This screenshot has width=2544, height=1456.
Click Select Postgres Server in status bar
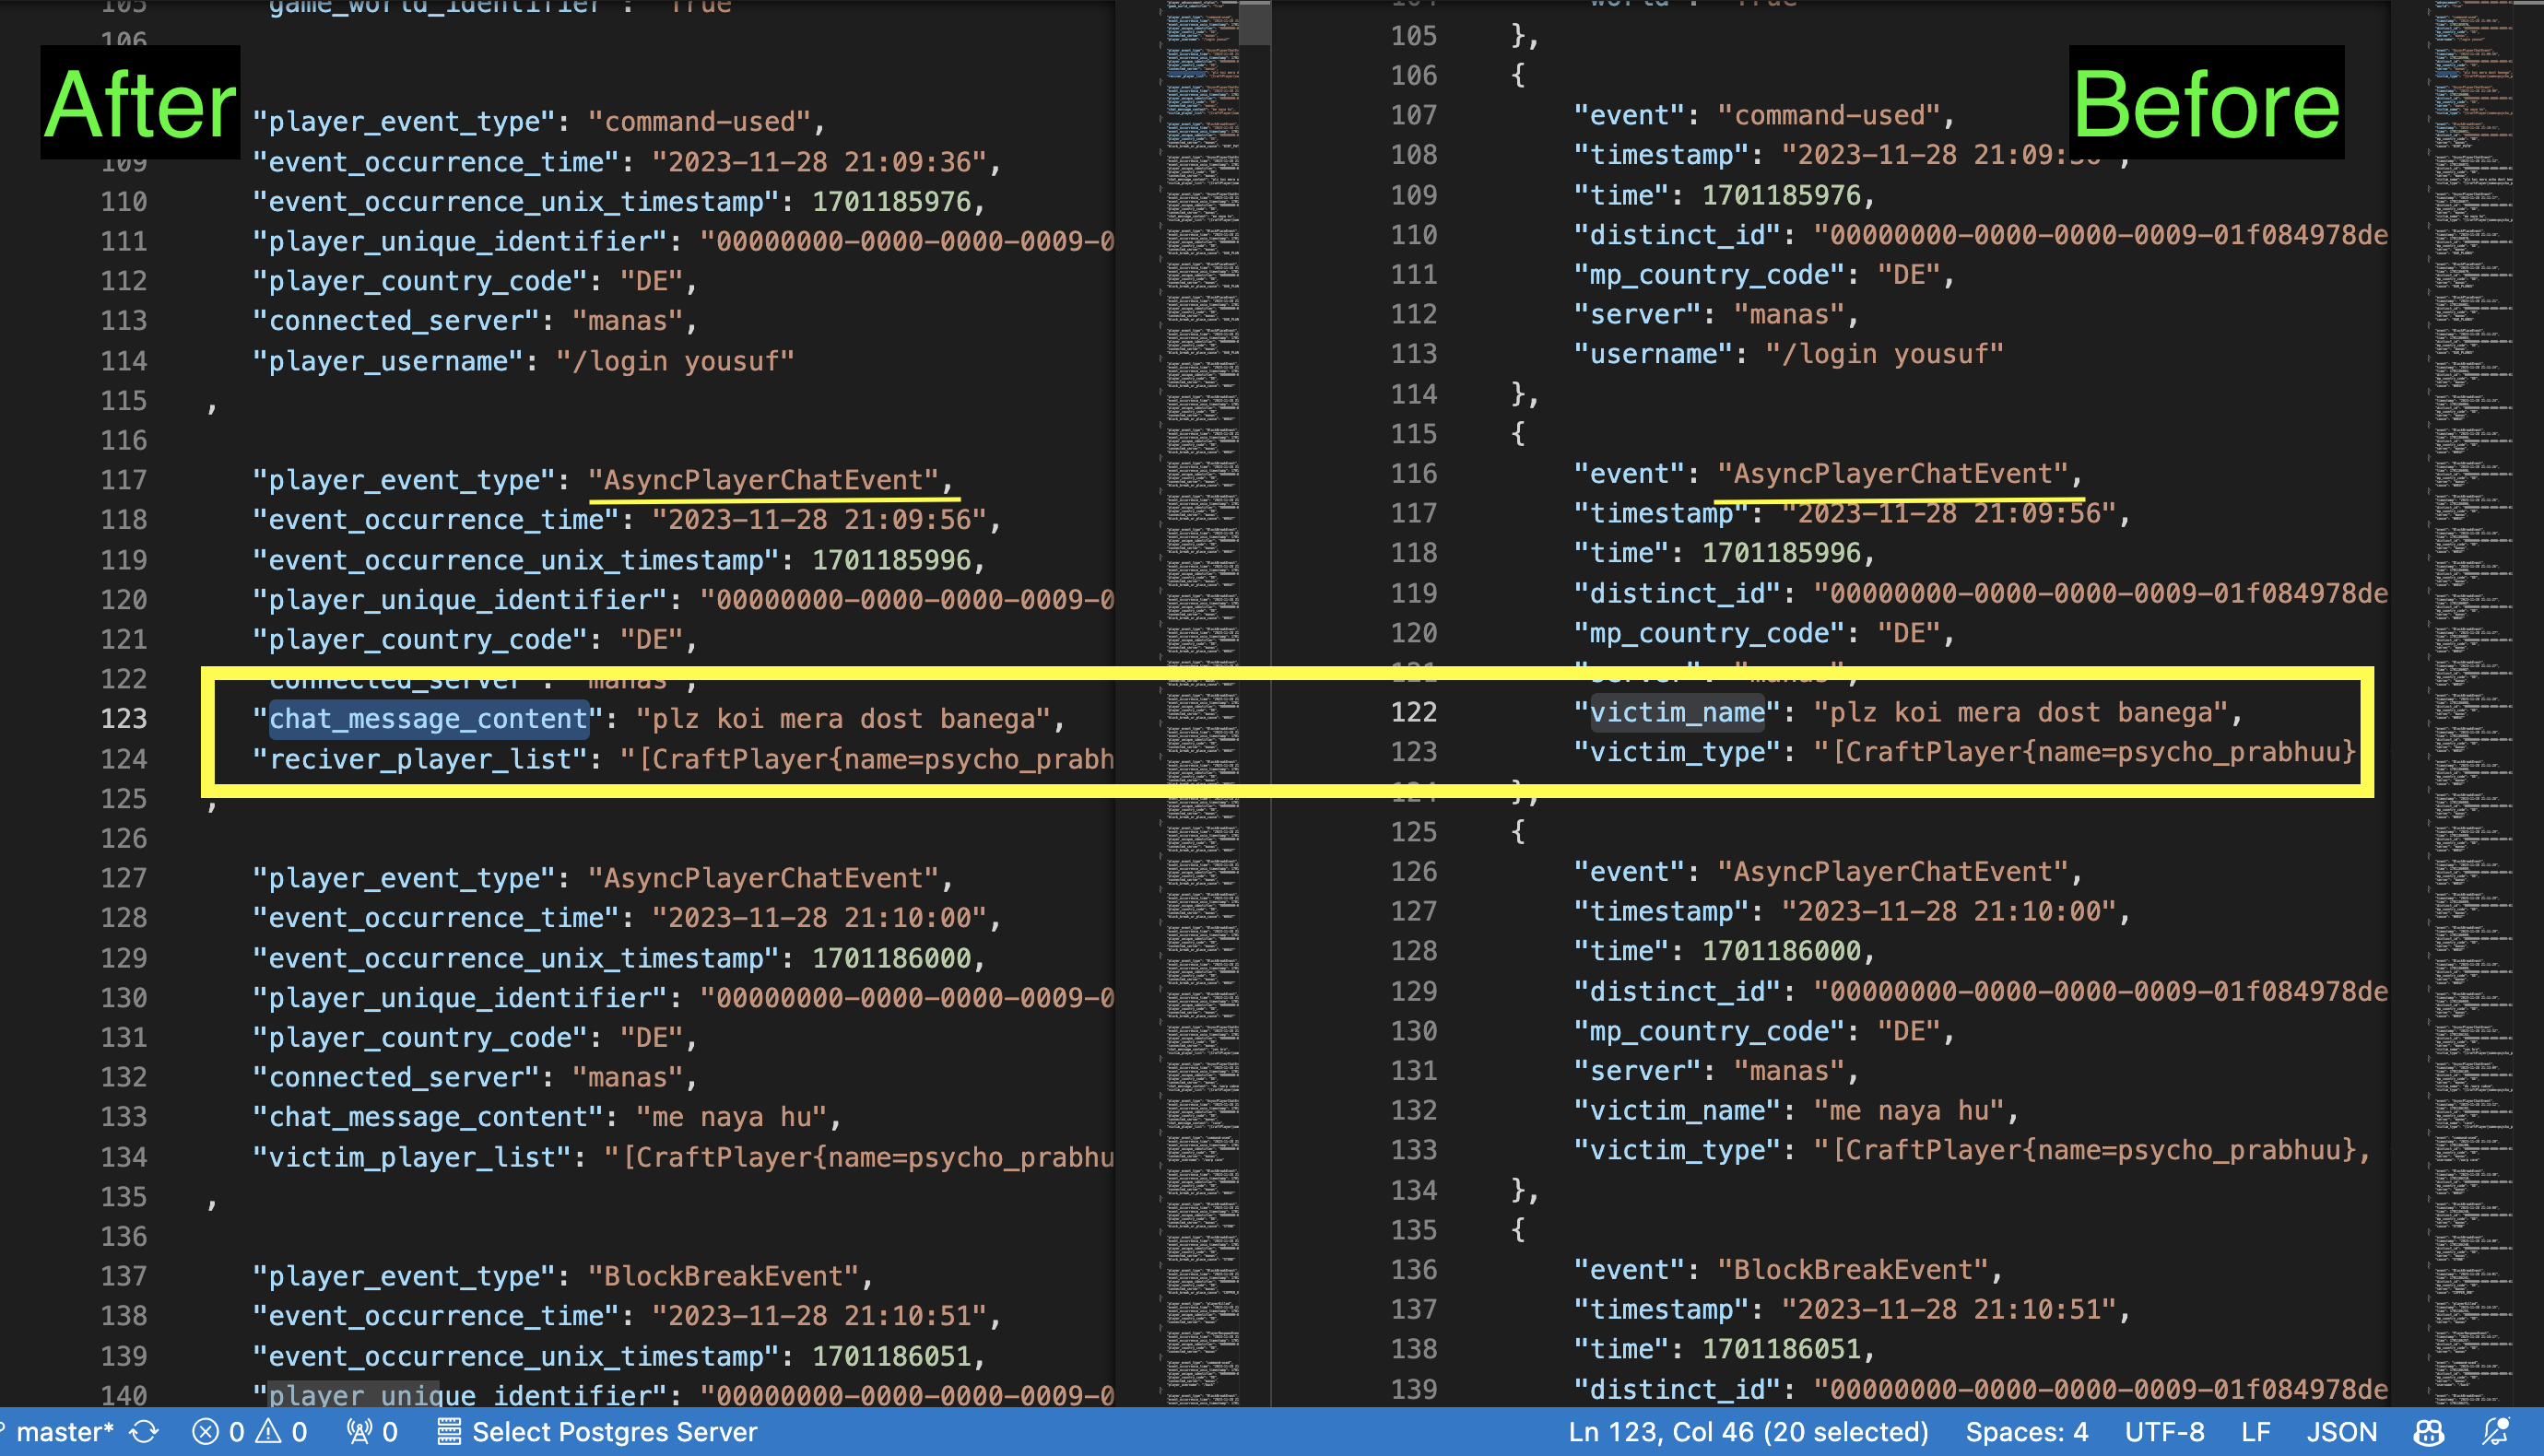pos(613,1432)
